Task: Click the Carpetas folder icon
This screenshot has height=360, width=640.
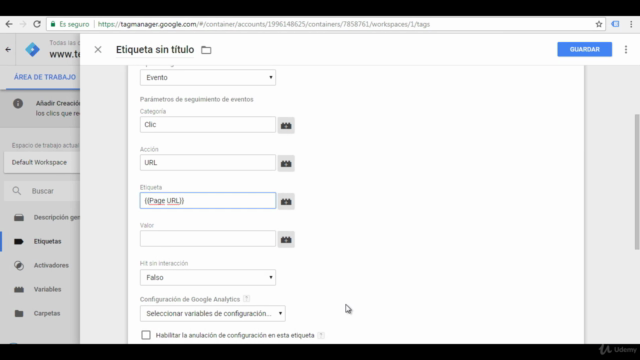Action: pyautogui.click(x=19, y=313)
